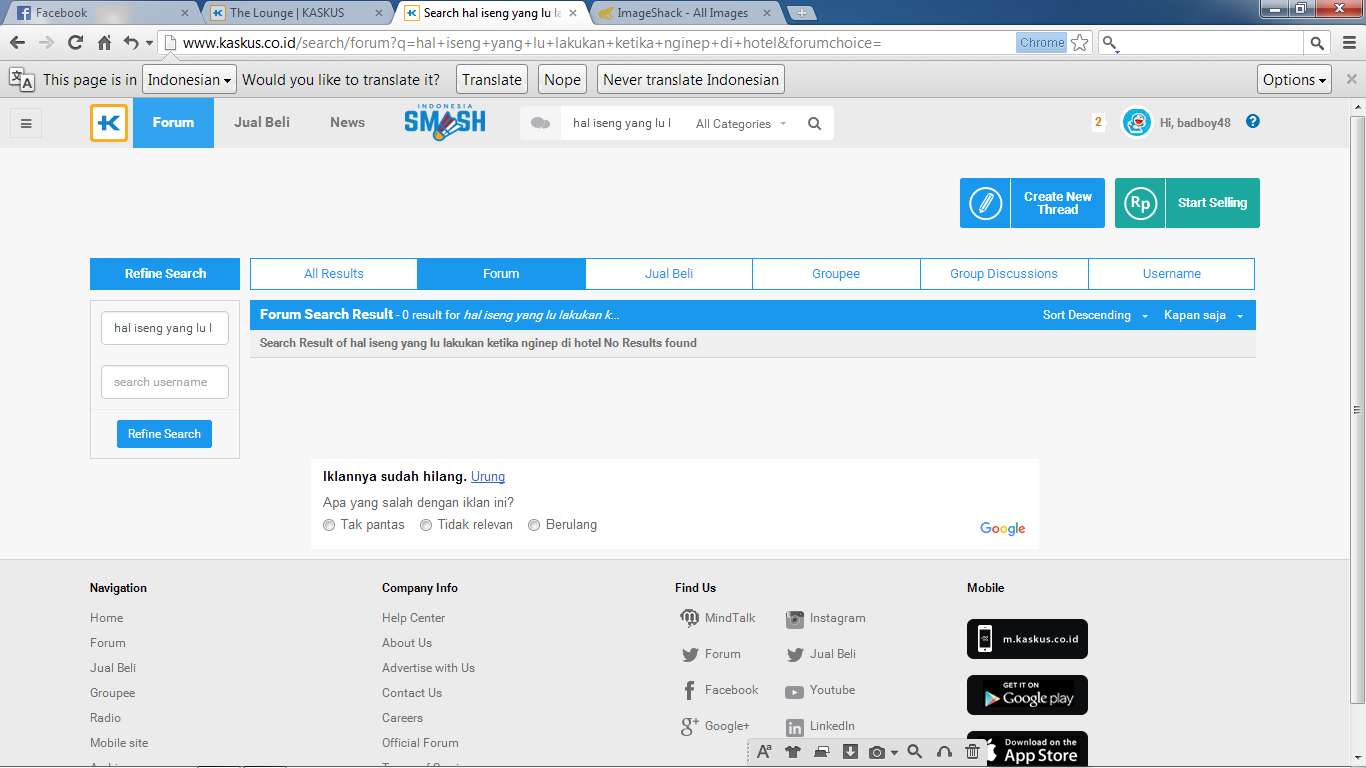The width and height of the screenshot is (1366, 768).
Task: Click the t-shirt skin icon in bottom toolbar
Action: pyautogui.click(x=793, y=752)
